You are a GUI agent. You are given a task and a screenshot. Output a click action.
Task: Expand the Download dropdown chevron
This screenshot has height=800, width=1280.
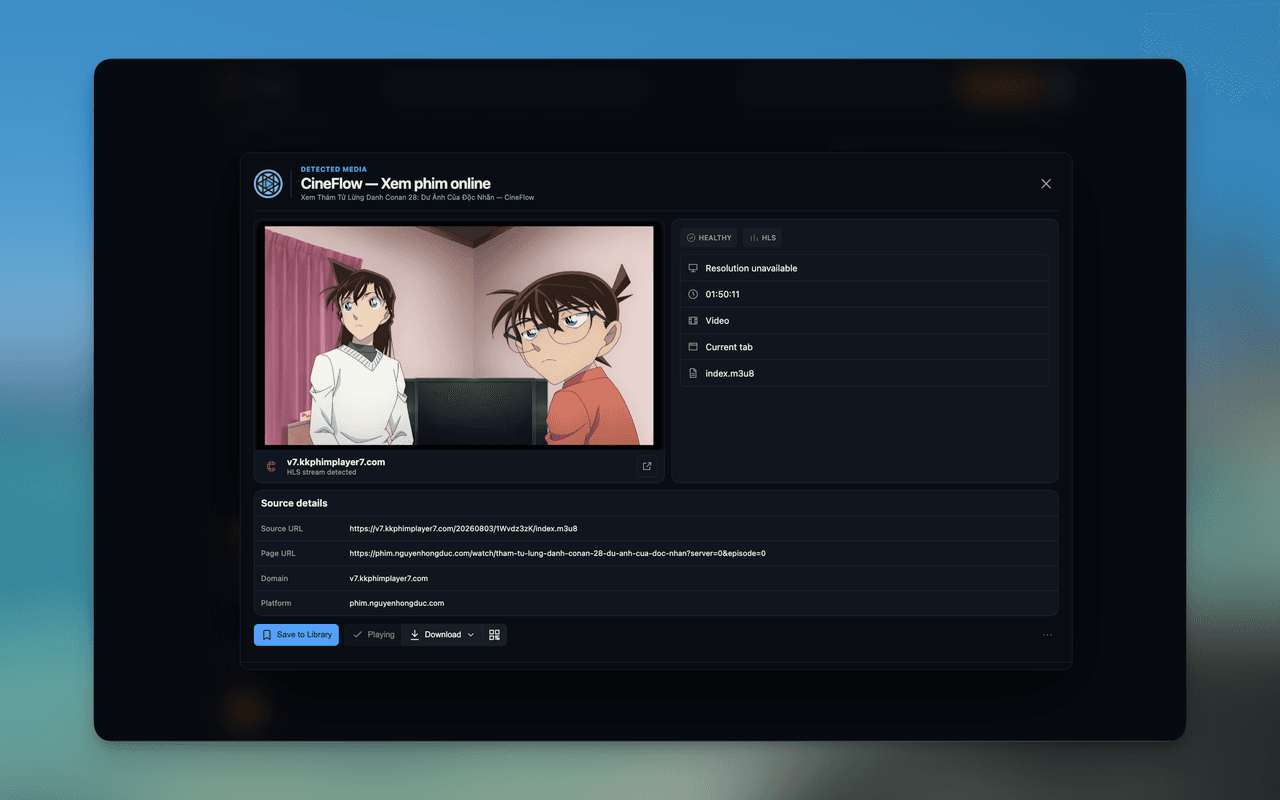tap(471, 635)
